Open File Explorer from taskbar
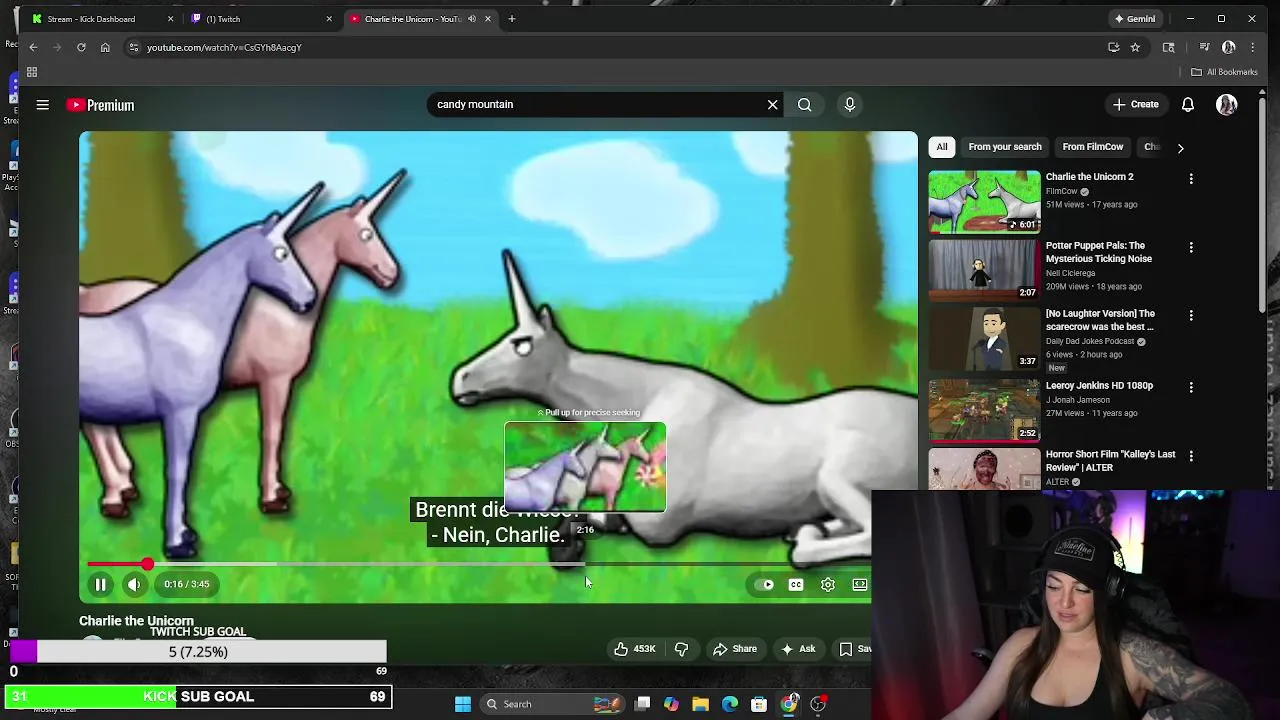 click(700, 704)
